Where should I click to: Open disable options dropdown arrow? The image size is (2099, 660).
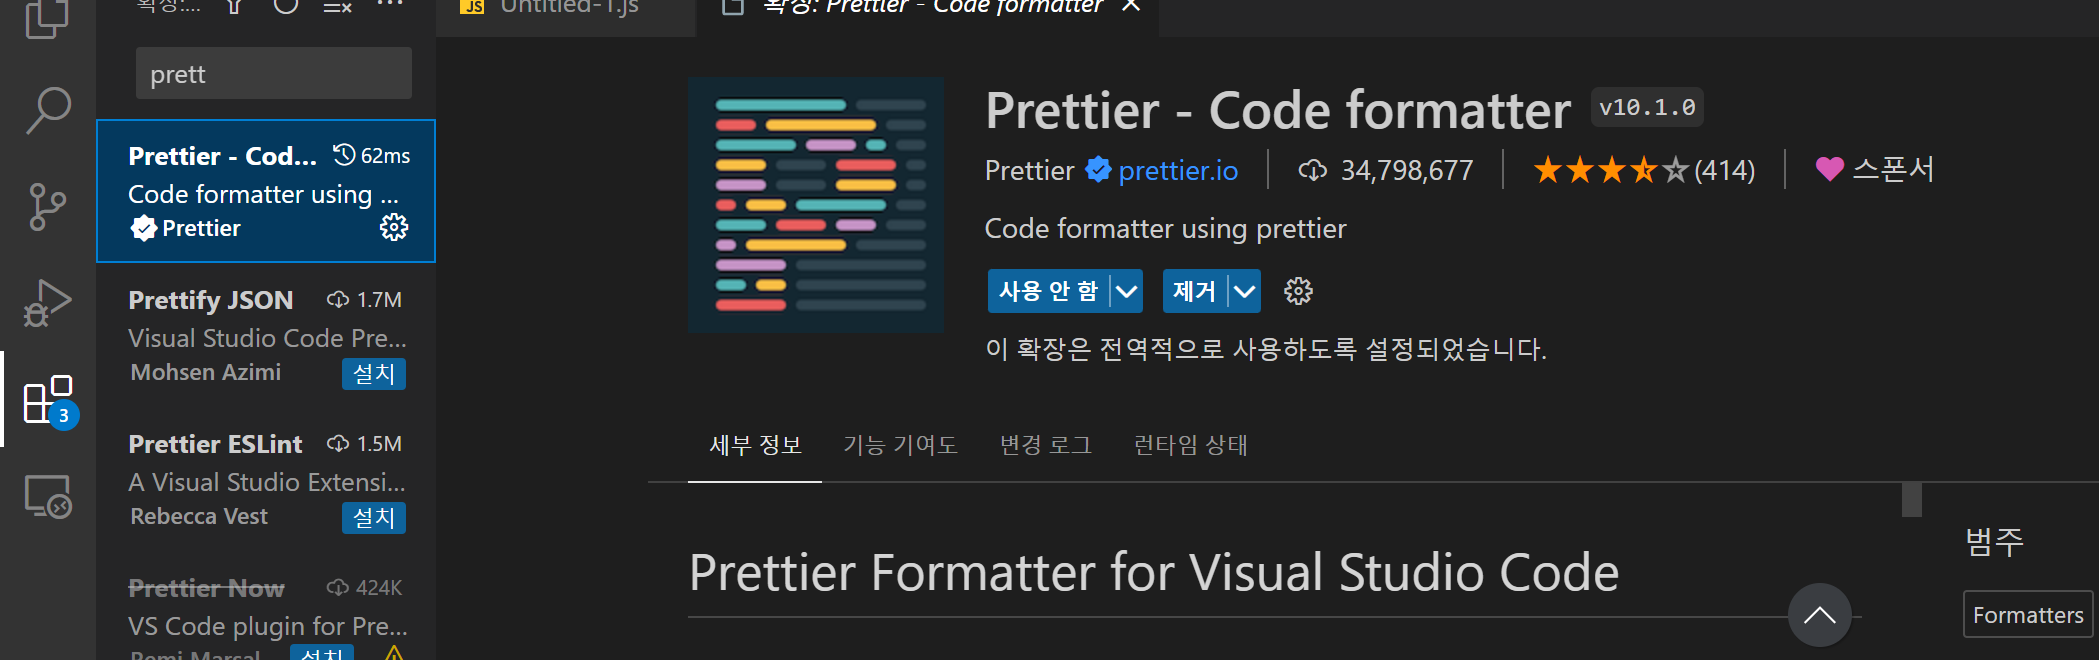[1126, 291]
